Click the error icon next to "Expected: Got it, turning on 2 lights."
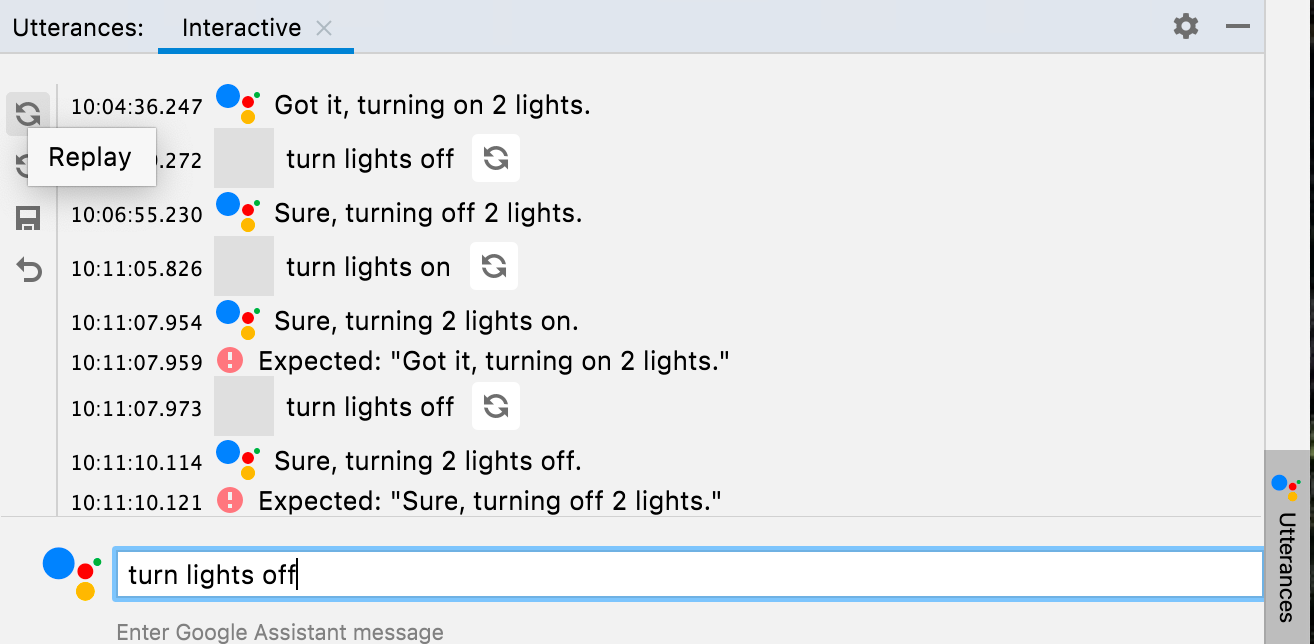This screenshot has width=1314, height=644. [x=229, y=360]
